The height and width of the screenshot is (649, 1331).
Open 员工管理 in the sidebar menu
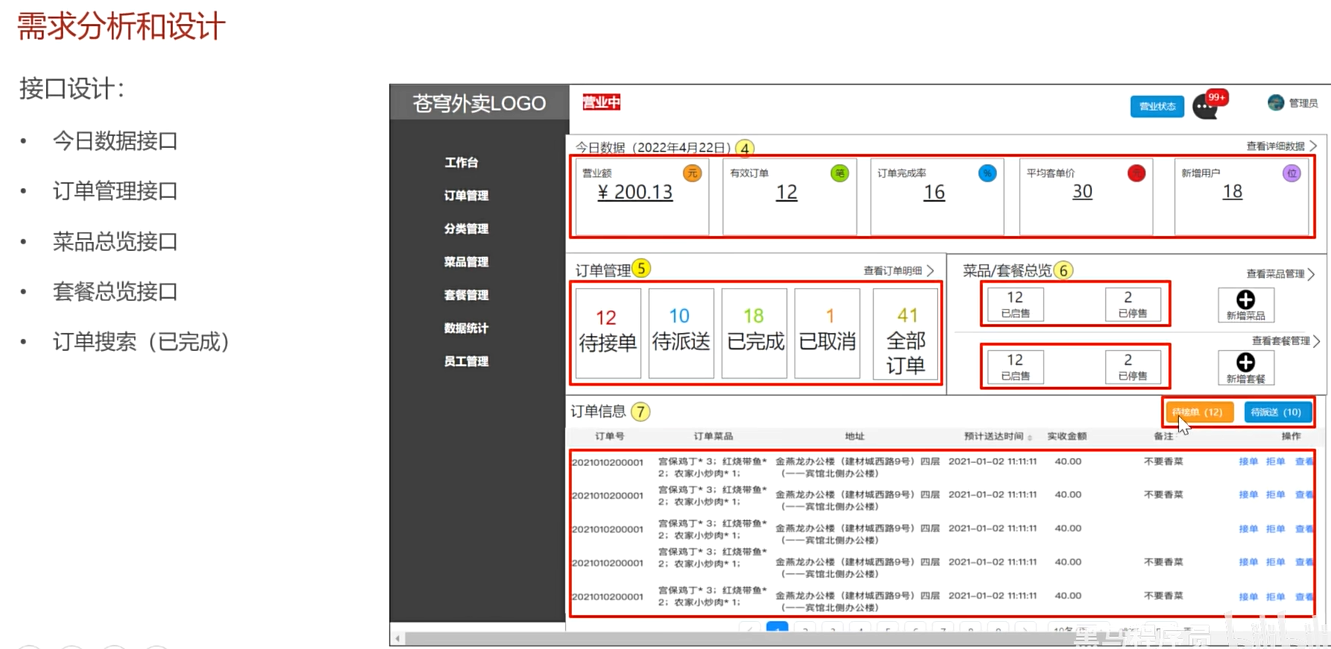pyautogui.click(x=467, y=361)
